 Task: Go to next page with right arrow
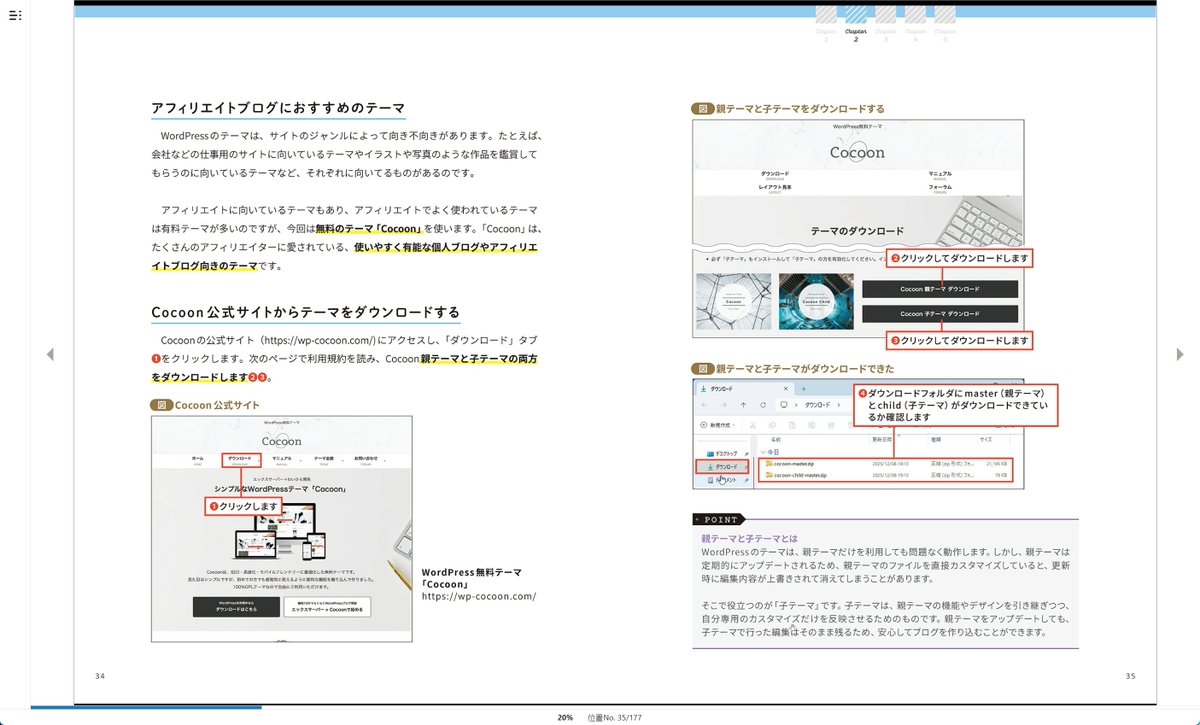1180,354
